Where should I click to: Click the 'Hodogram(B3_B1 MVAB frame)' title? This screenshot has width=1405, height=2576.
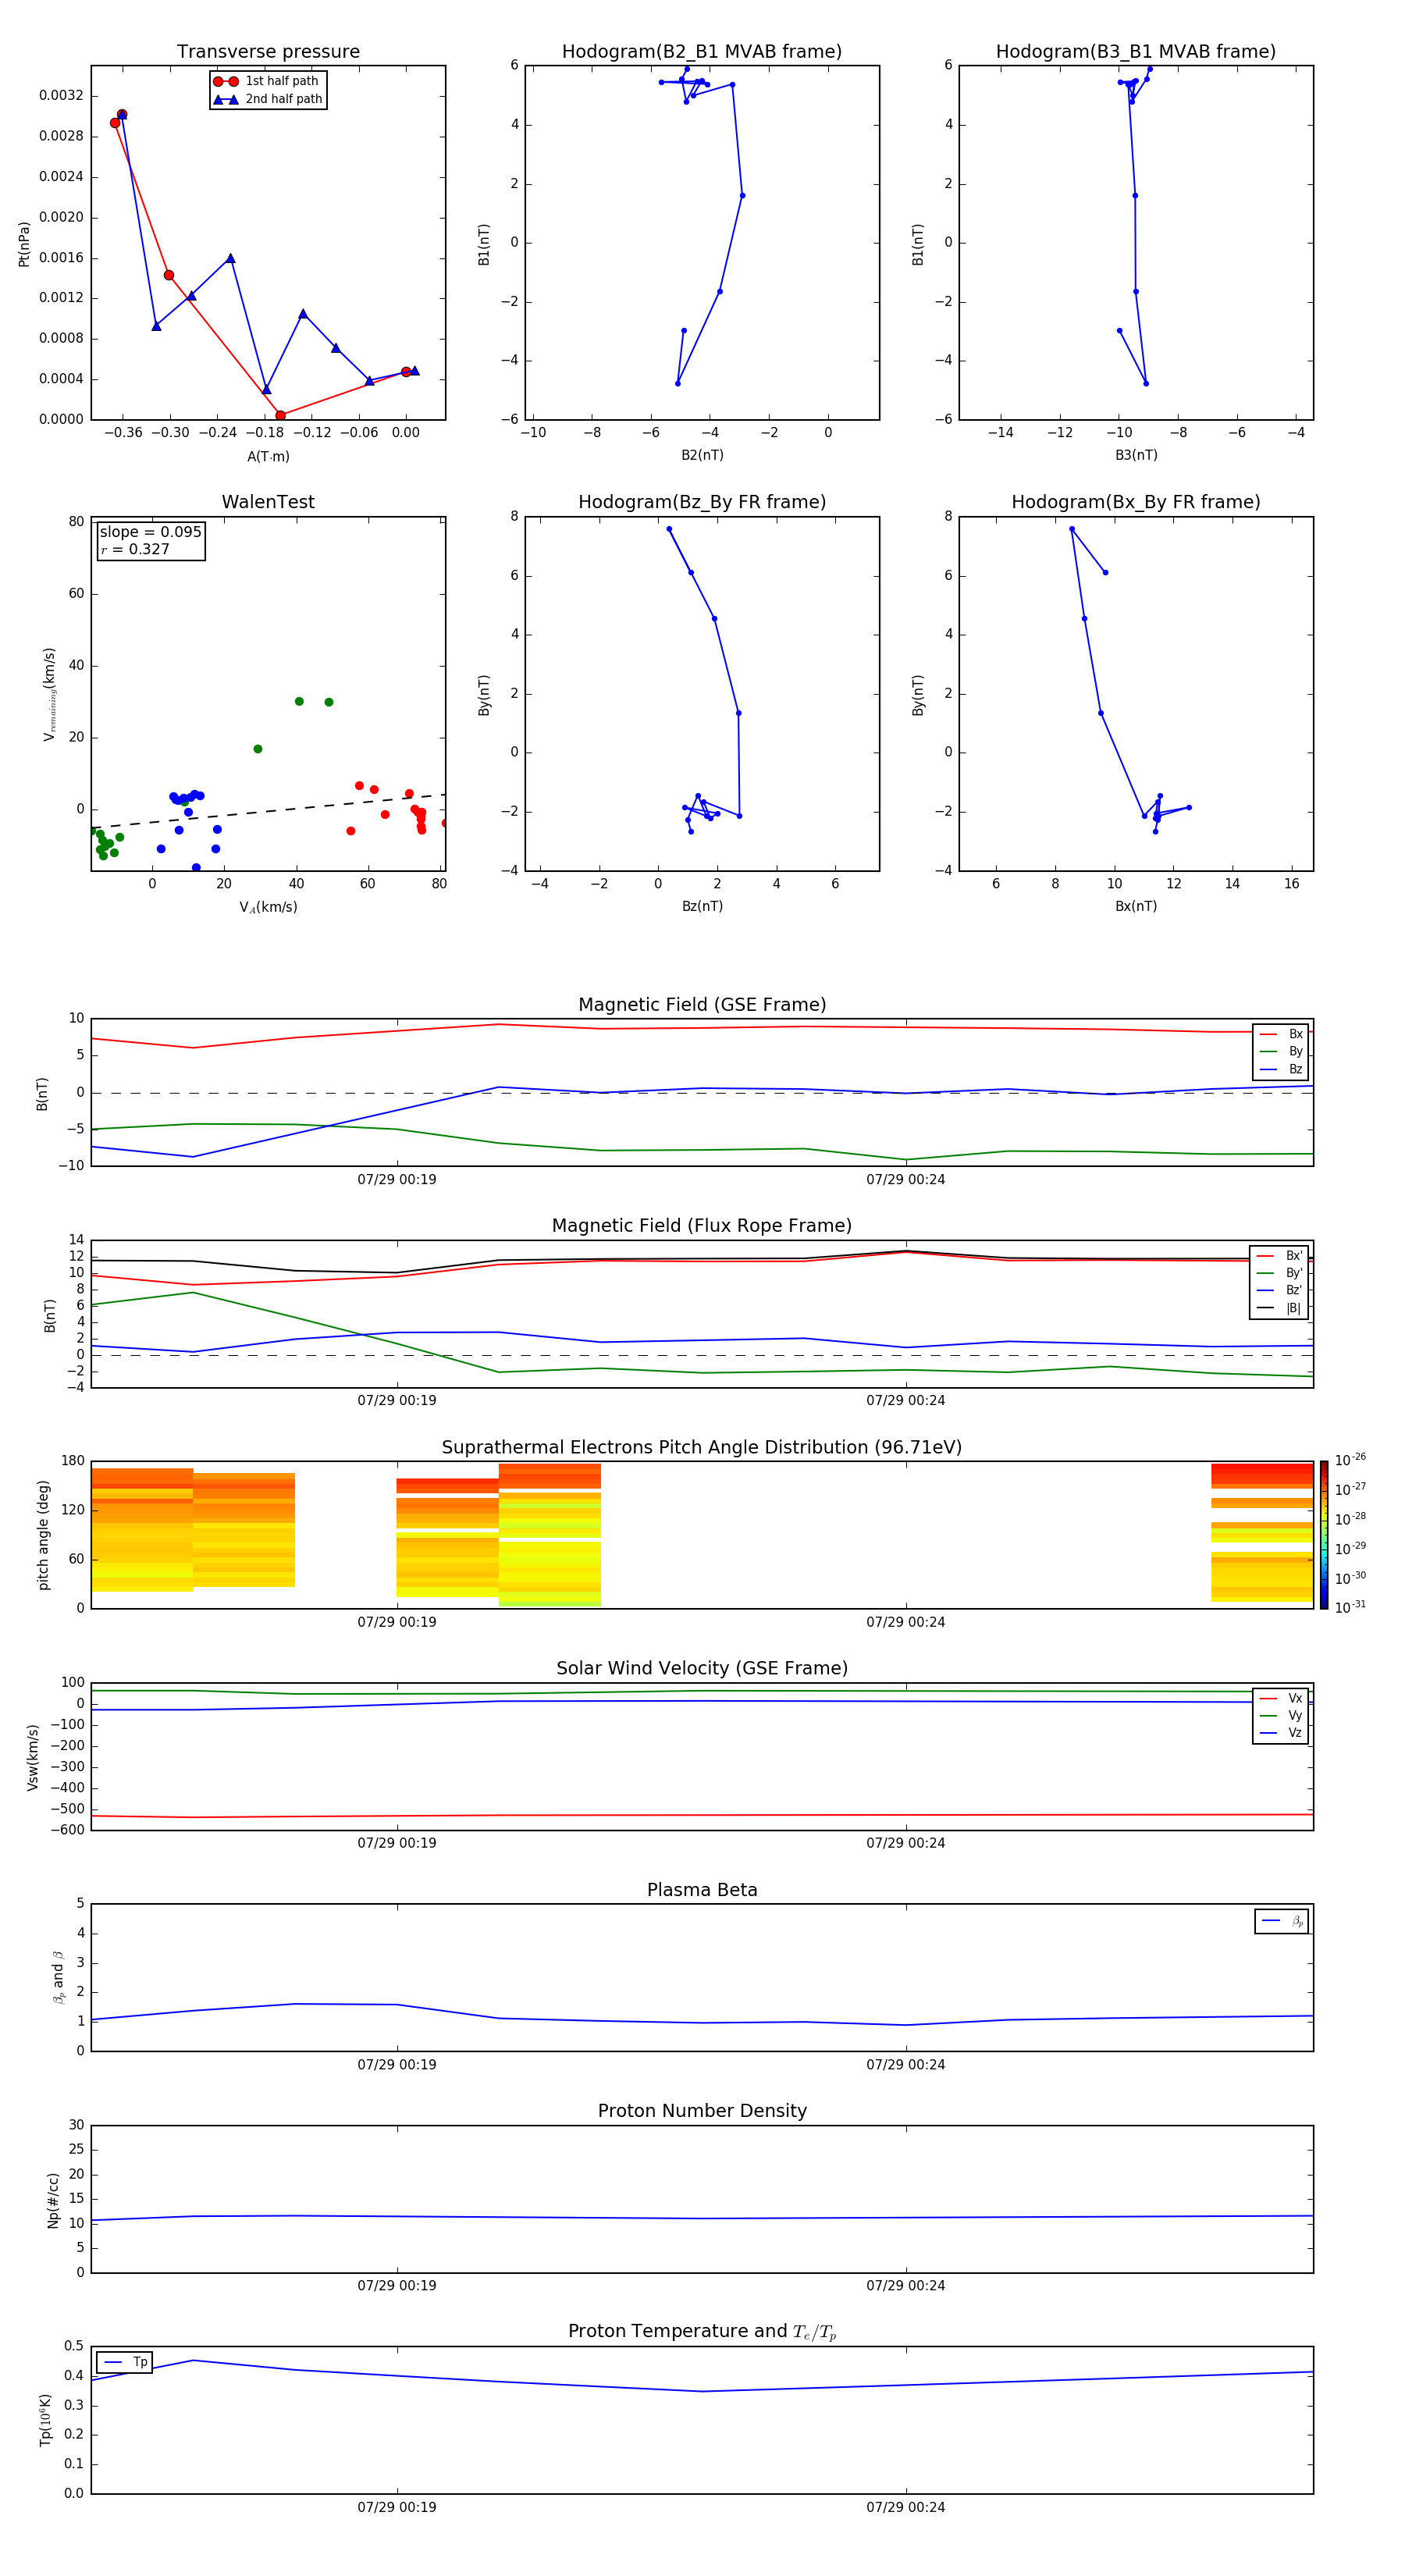(x=1136, y=52)
